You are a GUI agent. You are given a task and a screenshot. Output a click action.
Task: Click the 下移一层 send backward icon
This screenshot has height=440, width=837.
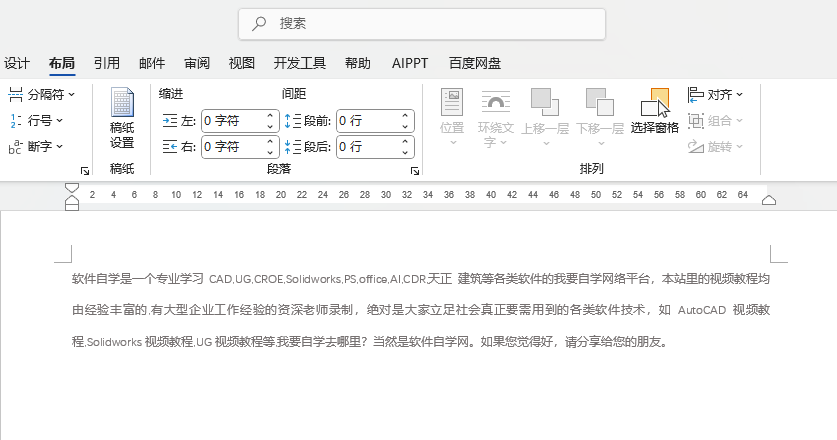point(600,102)
